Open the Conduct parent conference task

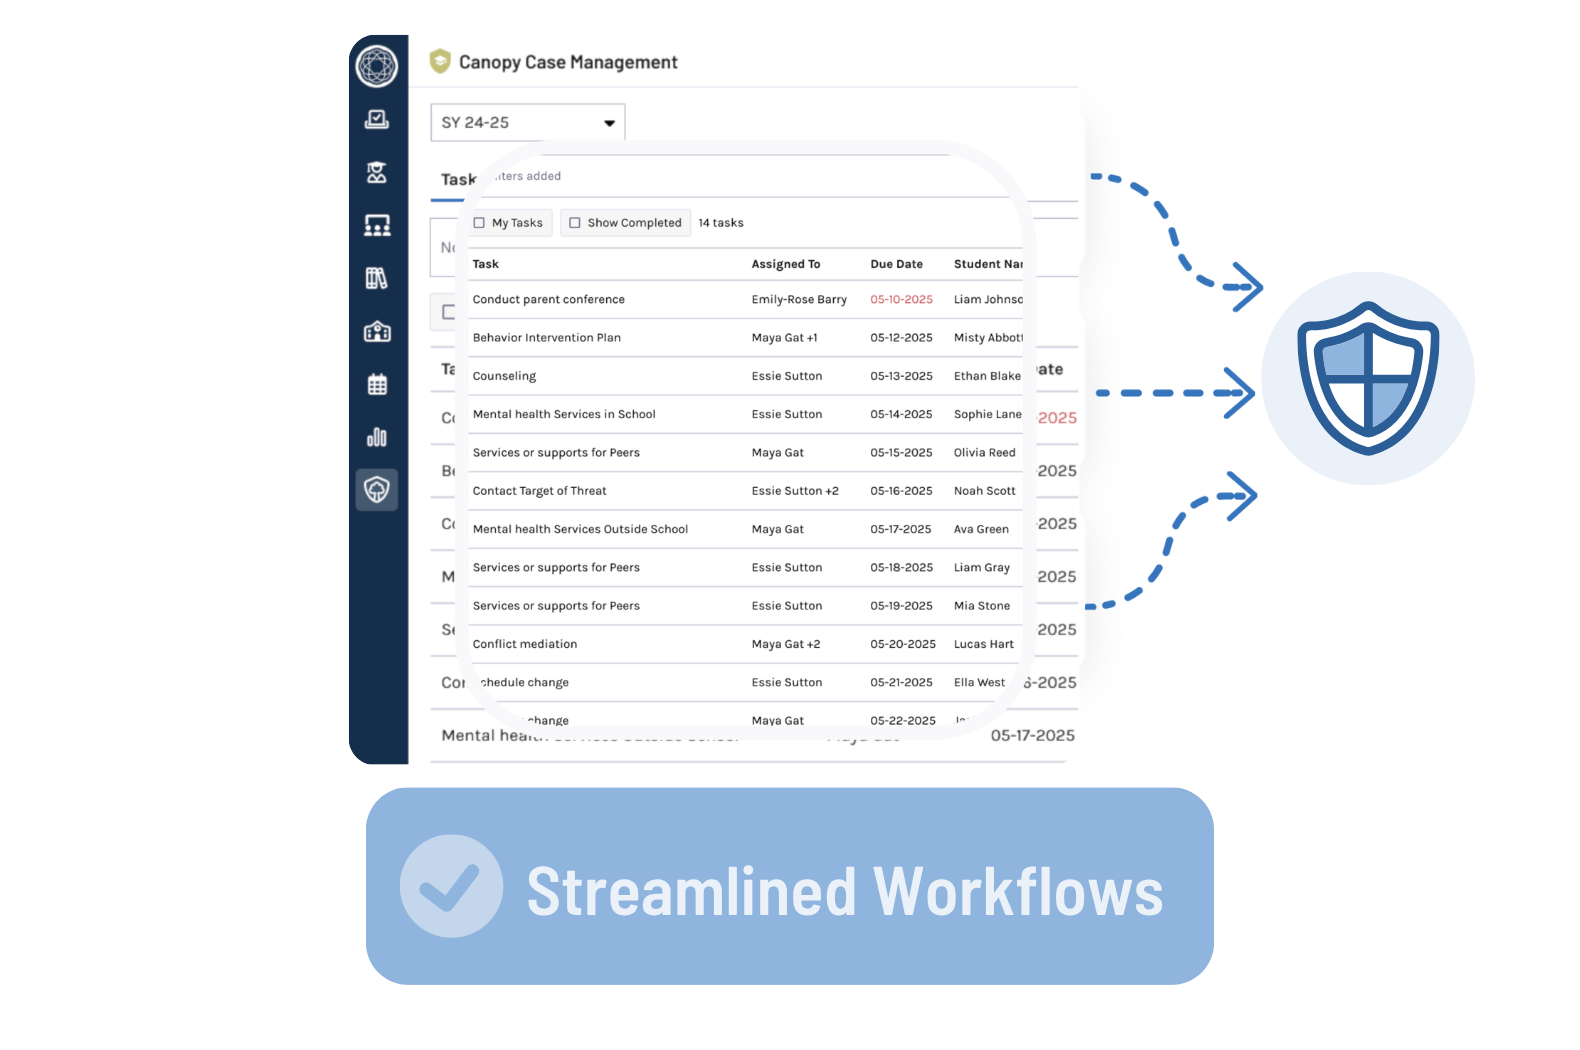tap(548, 300)
